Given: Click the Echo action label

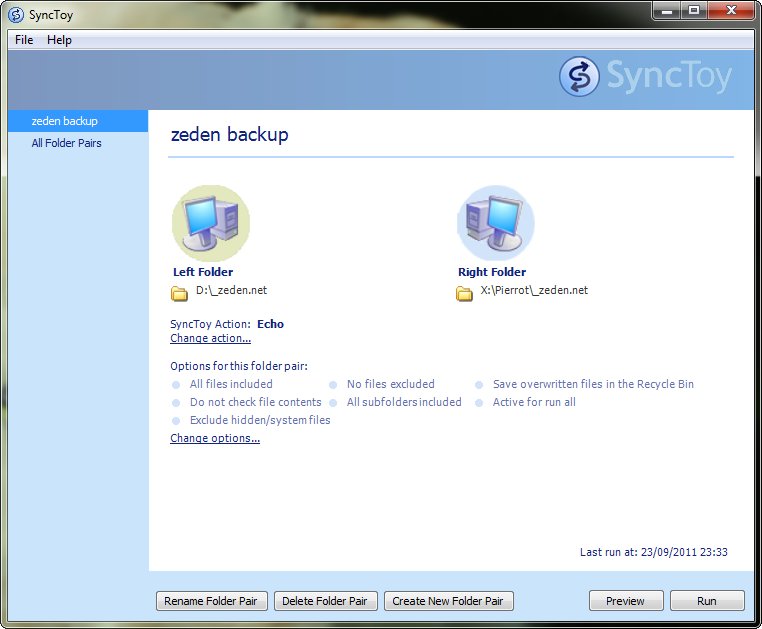Looking at the screenshot, I should click(x=270, y=324).
